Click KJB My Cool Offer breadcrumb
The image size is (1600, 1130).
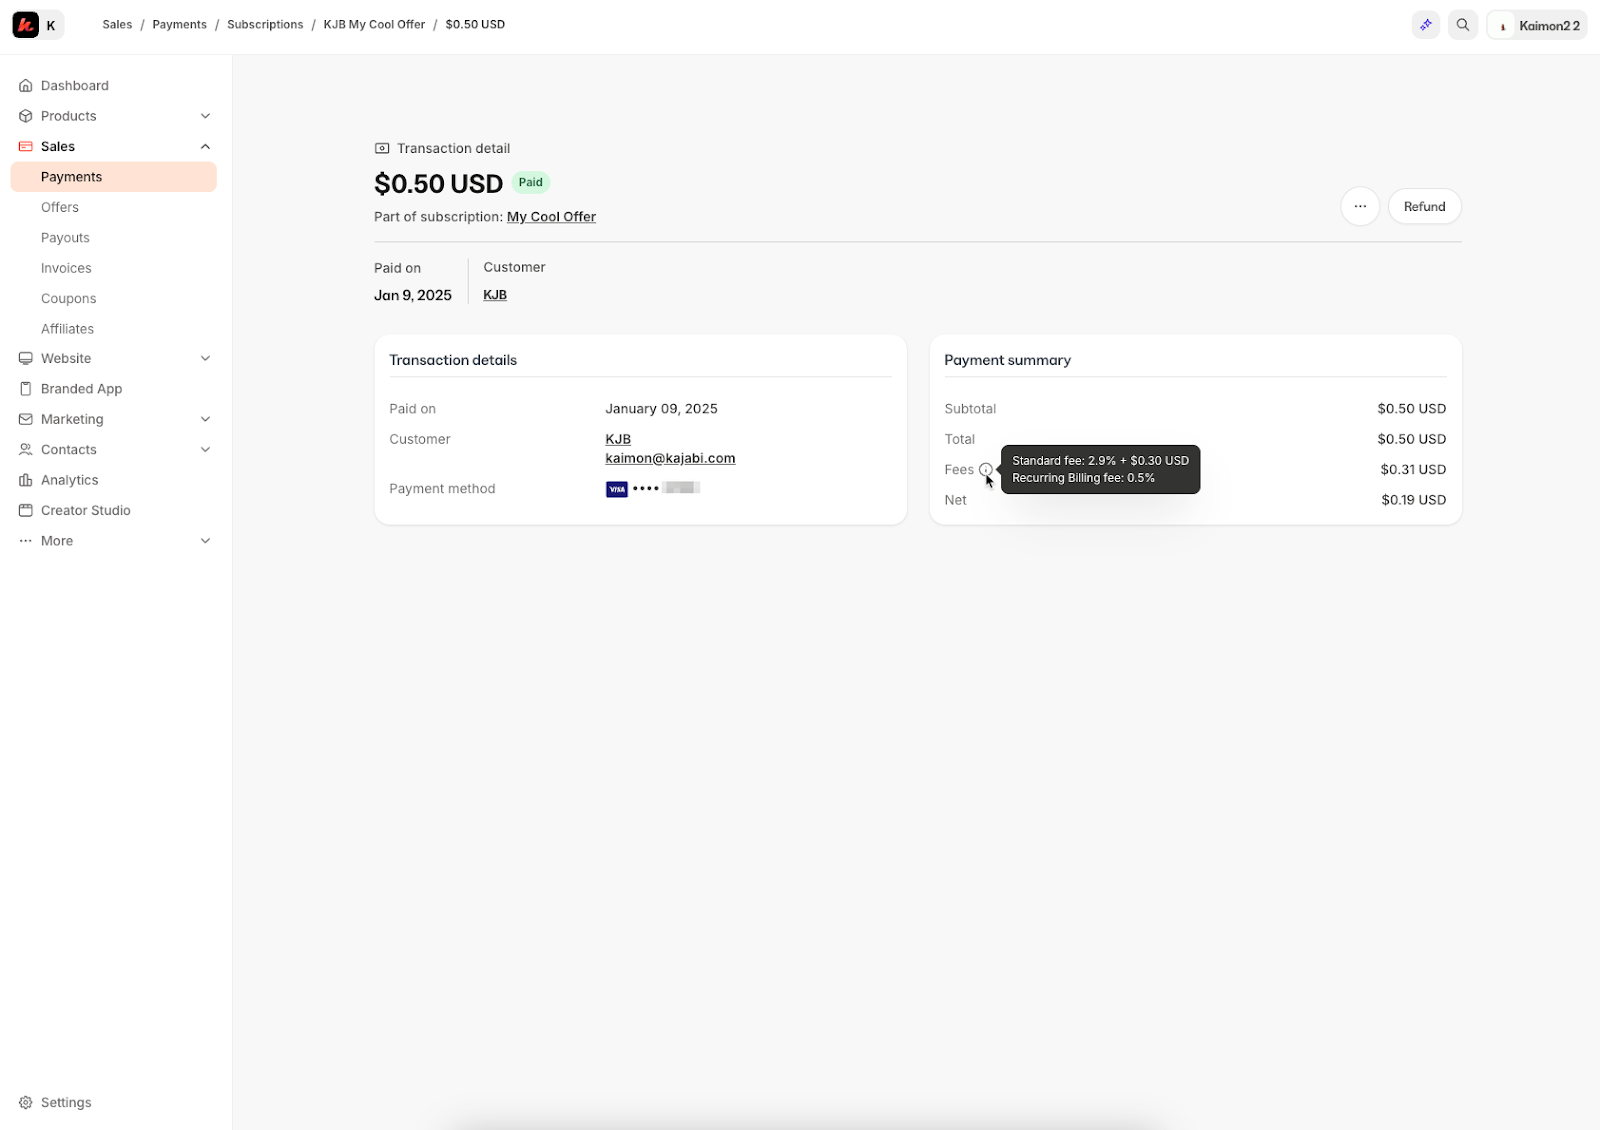[374, 25]
